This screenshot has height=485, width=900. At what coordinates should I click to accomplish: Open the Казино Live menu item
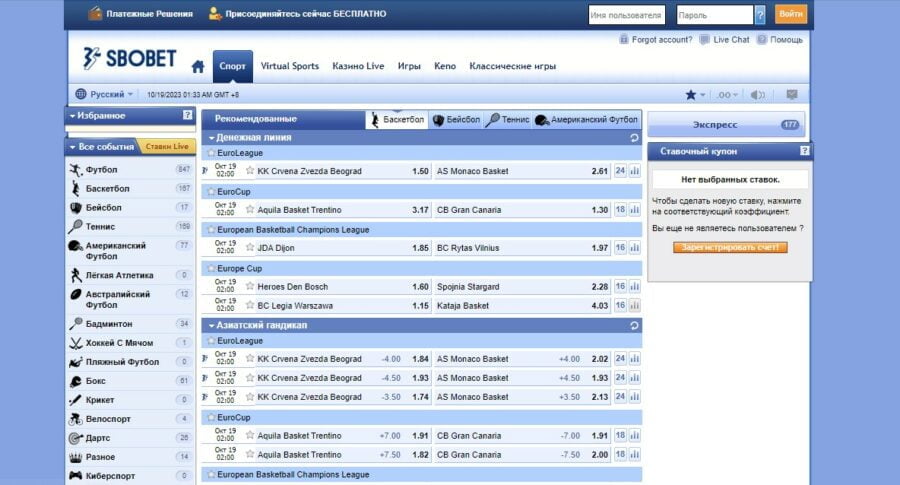coord(358,67)
